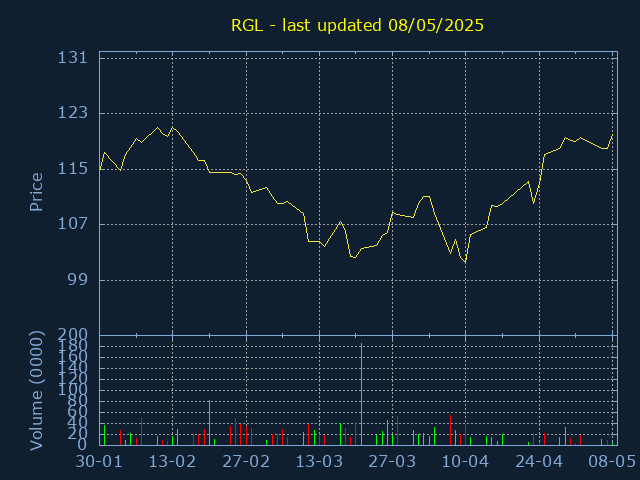Select the 123 price axis label
Image resolution: width=640 pixels, height=480 pixels.
coord(73,113)
